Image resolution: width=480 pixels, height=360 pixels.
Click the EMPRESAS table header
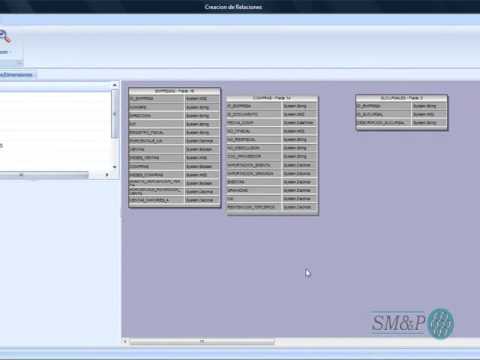tap(174, 91)
